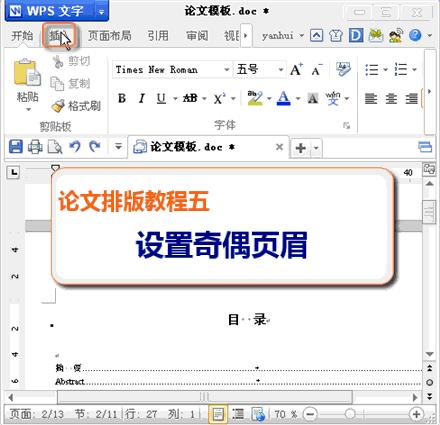
Task: Open the 插入 (Insert) tab
Action: (60, 36)
